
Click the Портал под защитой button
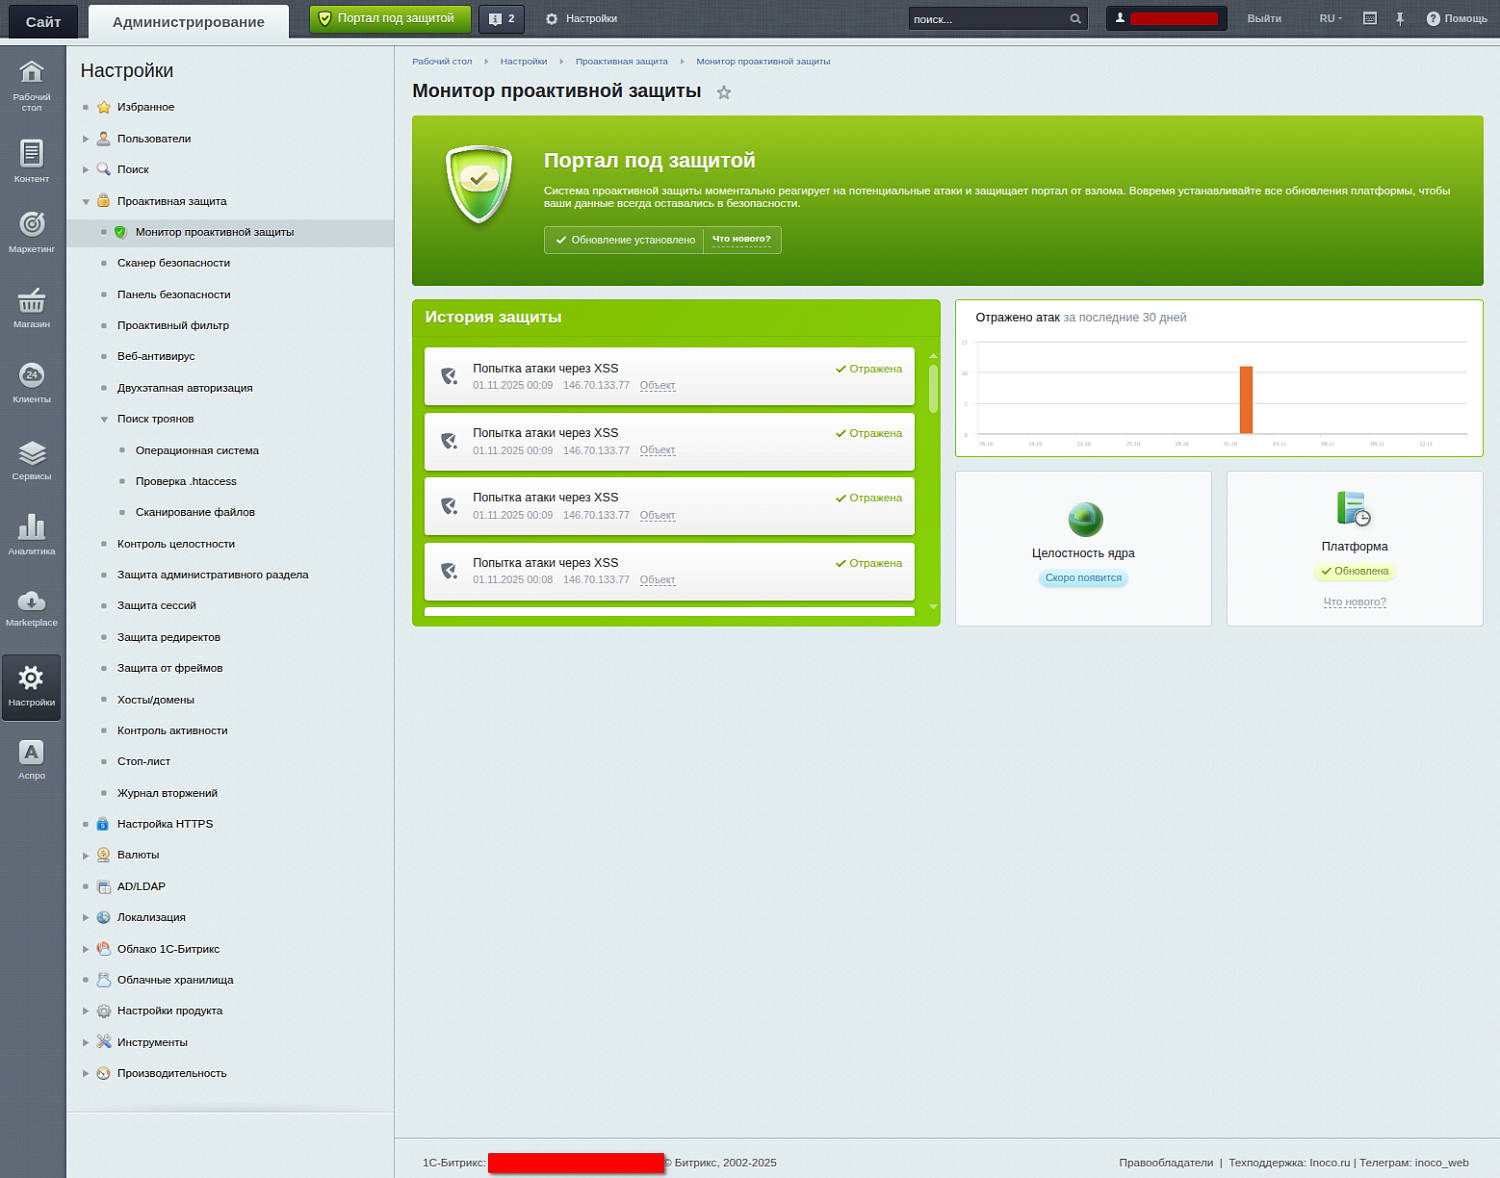pos(389,19)
